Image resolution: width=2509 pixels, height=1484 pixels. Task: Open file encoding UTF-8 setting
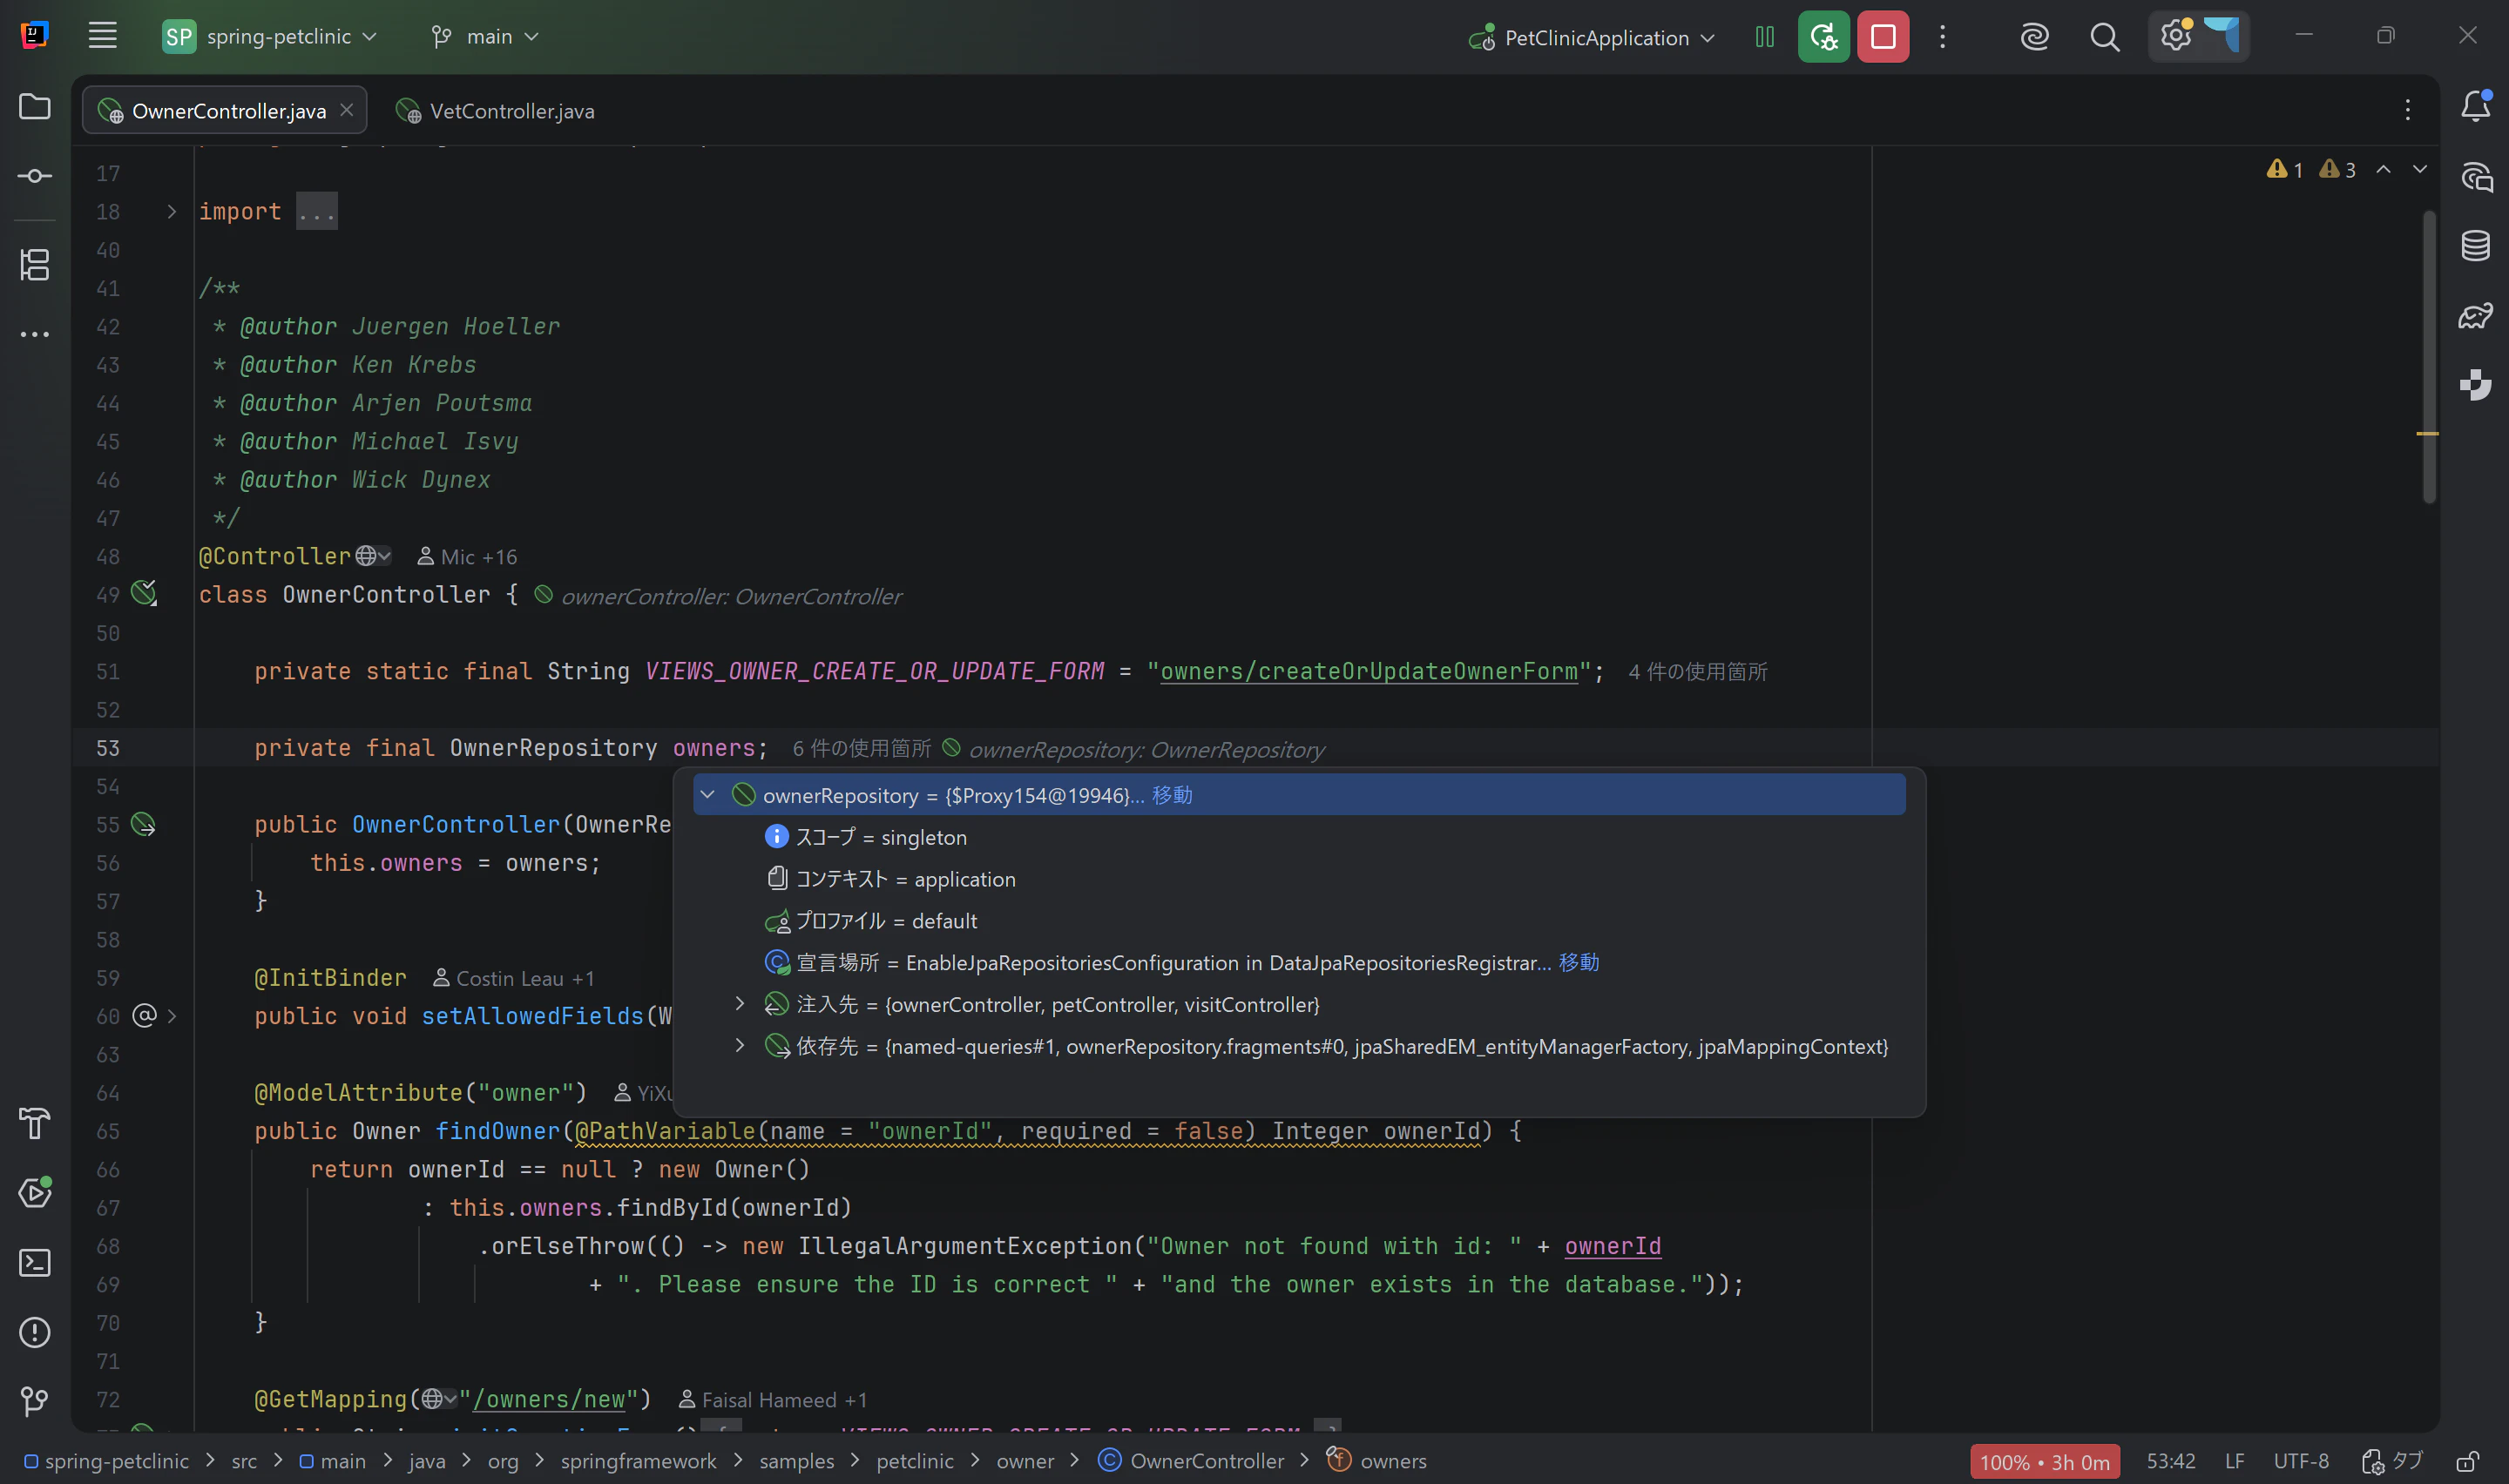2301,1461
